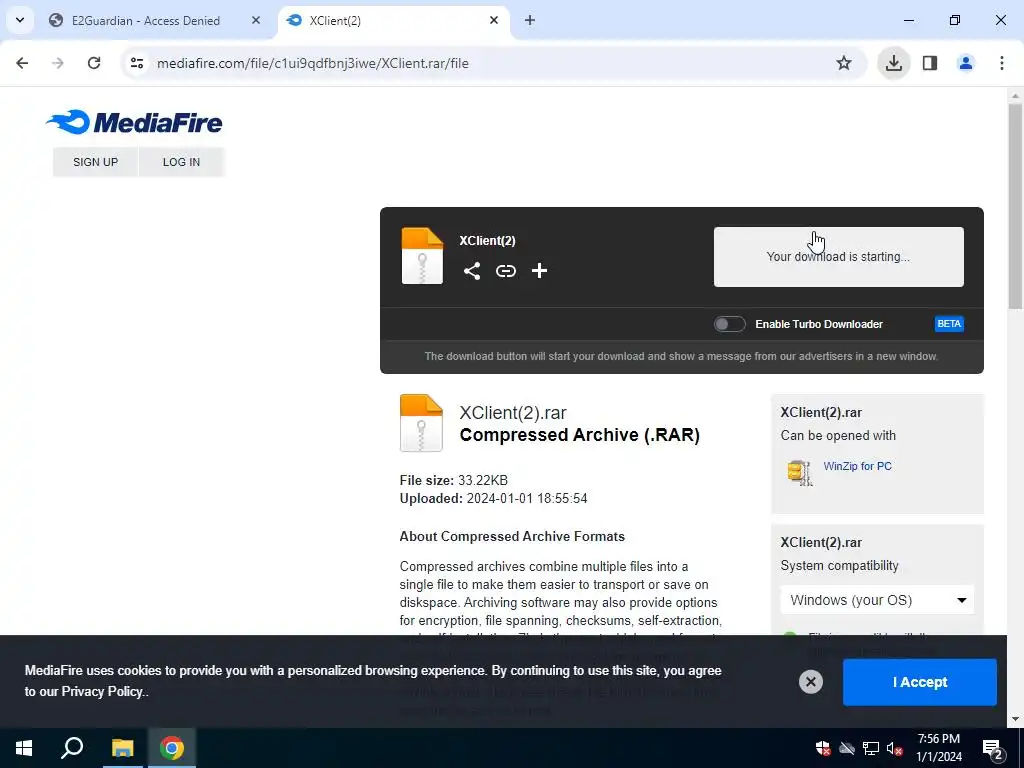1024x768 pixels.
Task: Click the network tray icon
Action: tap(871, 748)
